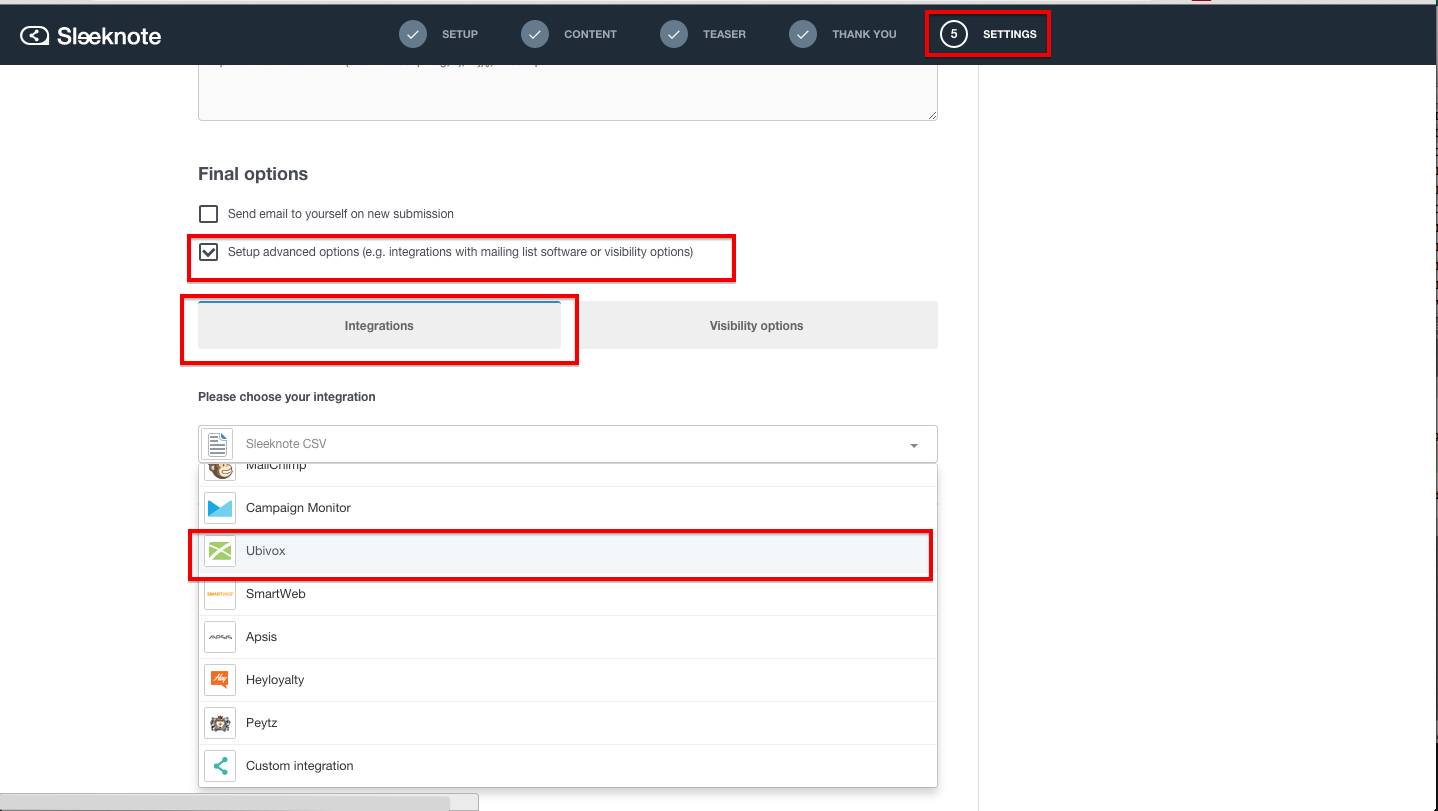Click the Apsis logo icon

tap(220, 637)
